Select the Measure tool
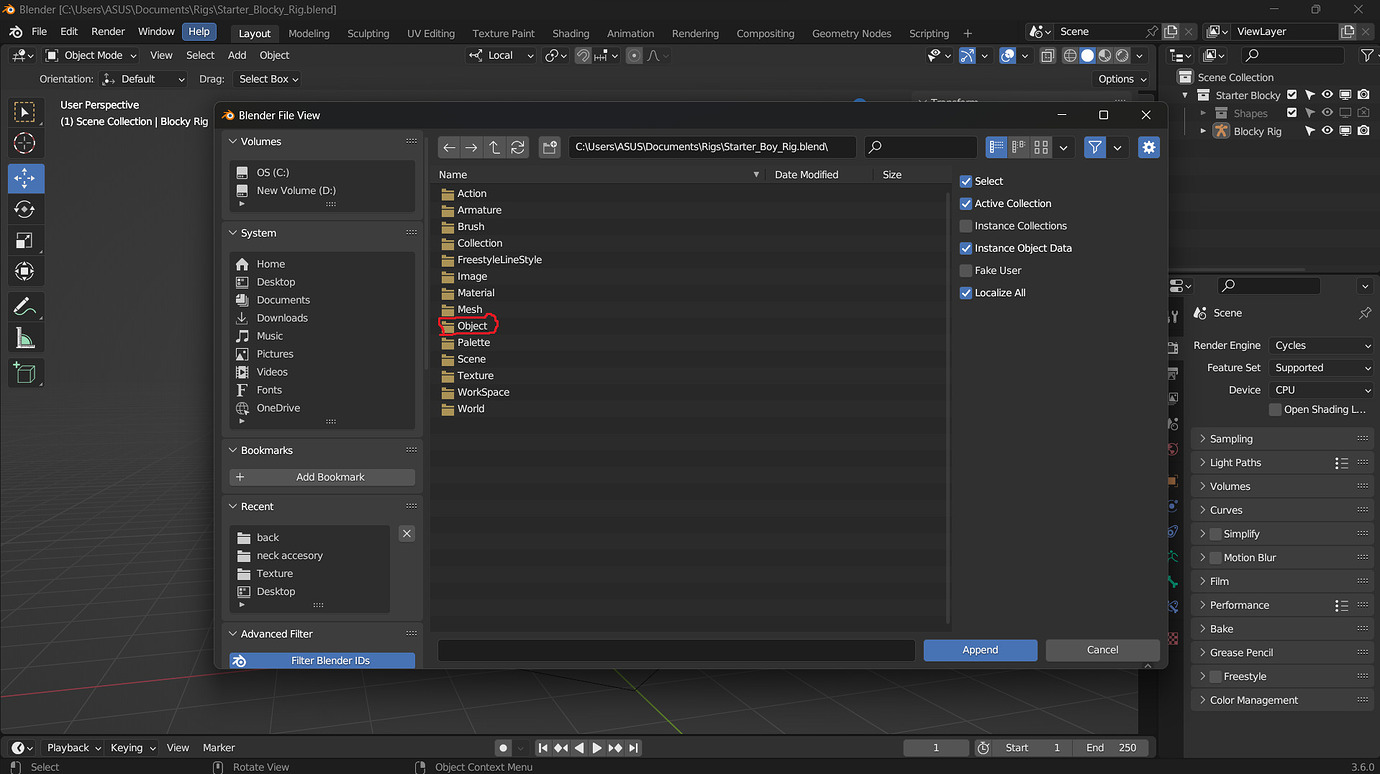 [x=25, y=339]
